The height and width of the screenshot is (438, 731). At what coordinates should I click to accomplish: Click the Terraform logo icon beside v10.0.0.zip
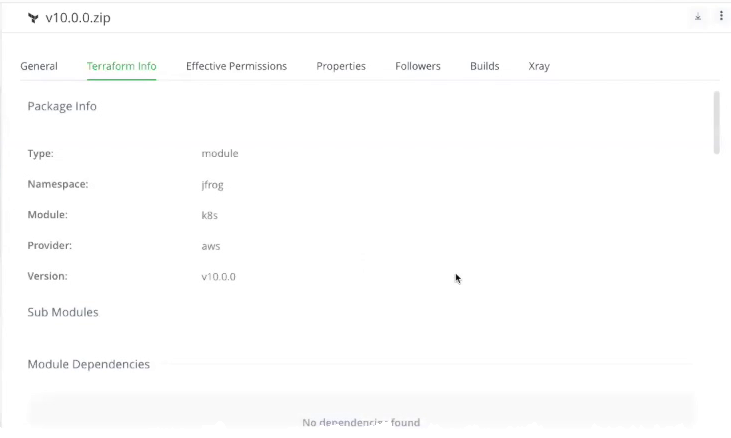[33, 18]
